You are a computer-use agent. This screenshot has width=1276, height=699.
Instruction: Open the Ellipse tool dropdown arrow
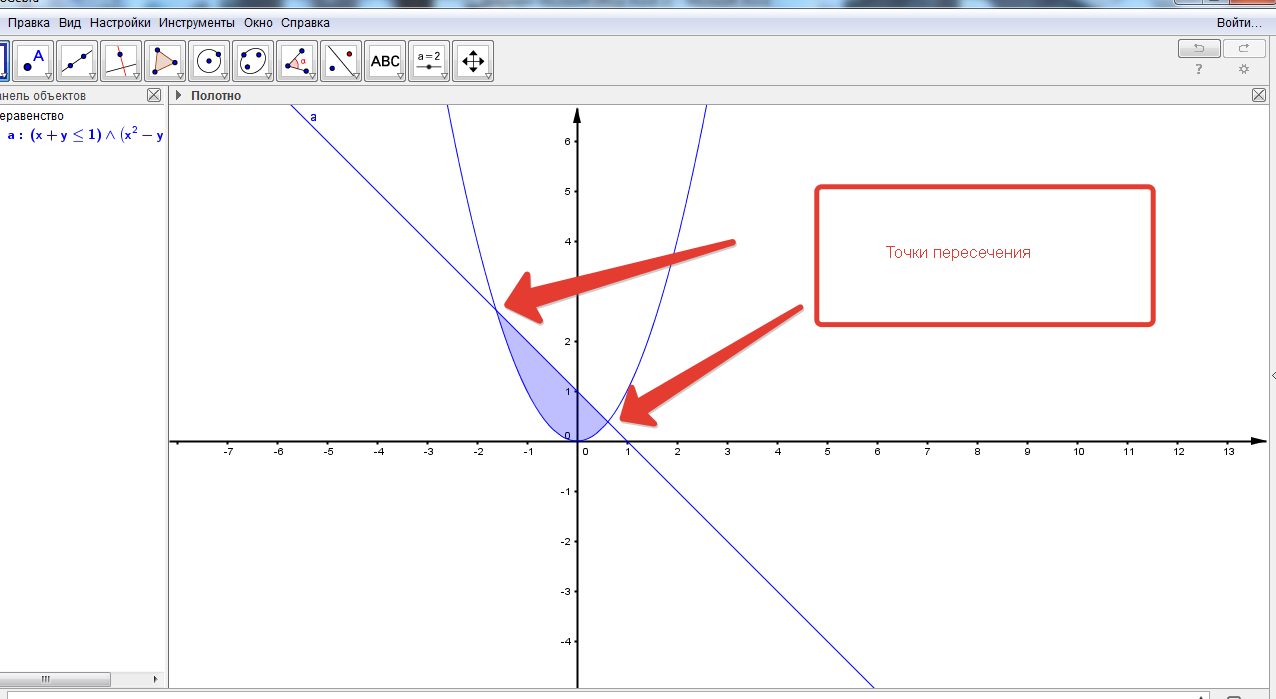268,76
